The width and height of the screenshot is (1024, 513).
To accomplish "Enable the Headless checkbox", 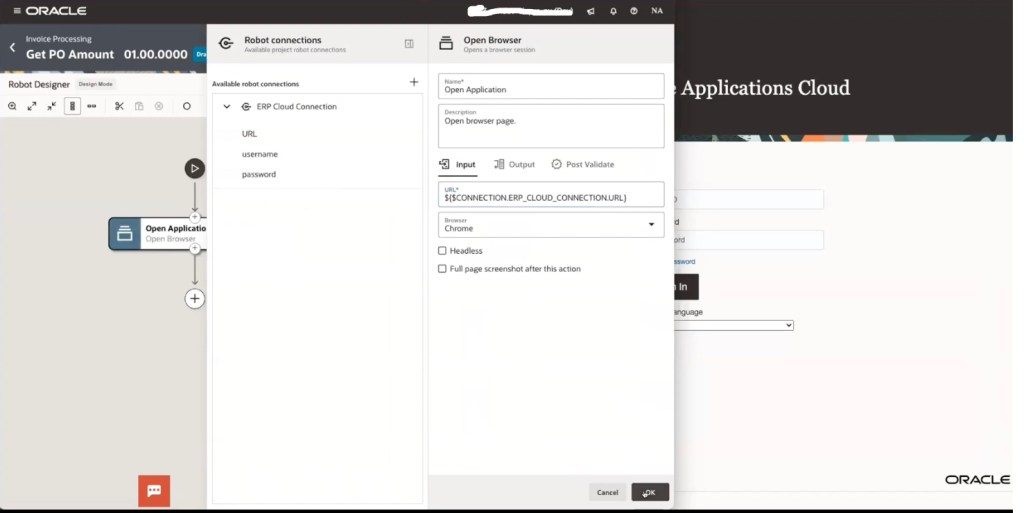I will [442, 251].
